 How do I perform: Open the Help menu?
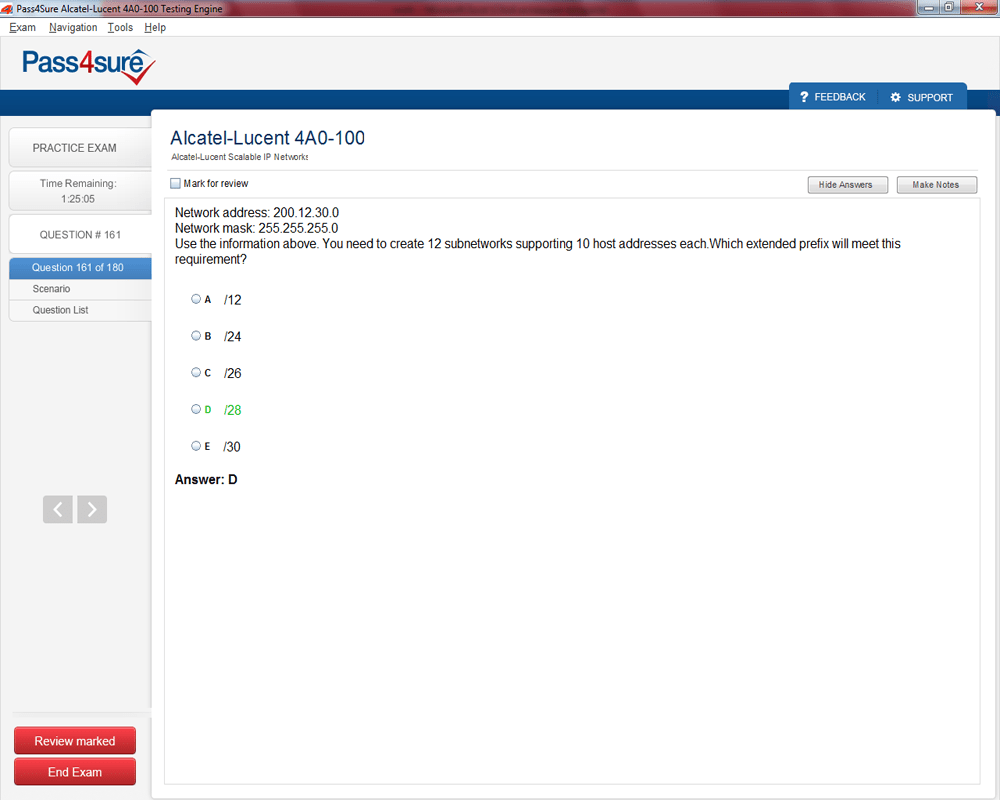tap(155, 27)
